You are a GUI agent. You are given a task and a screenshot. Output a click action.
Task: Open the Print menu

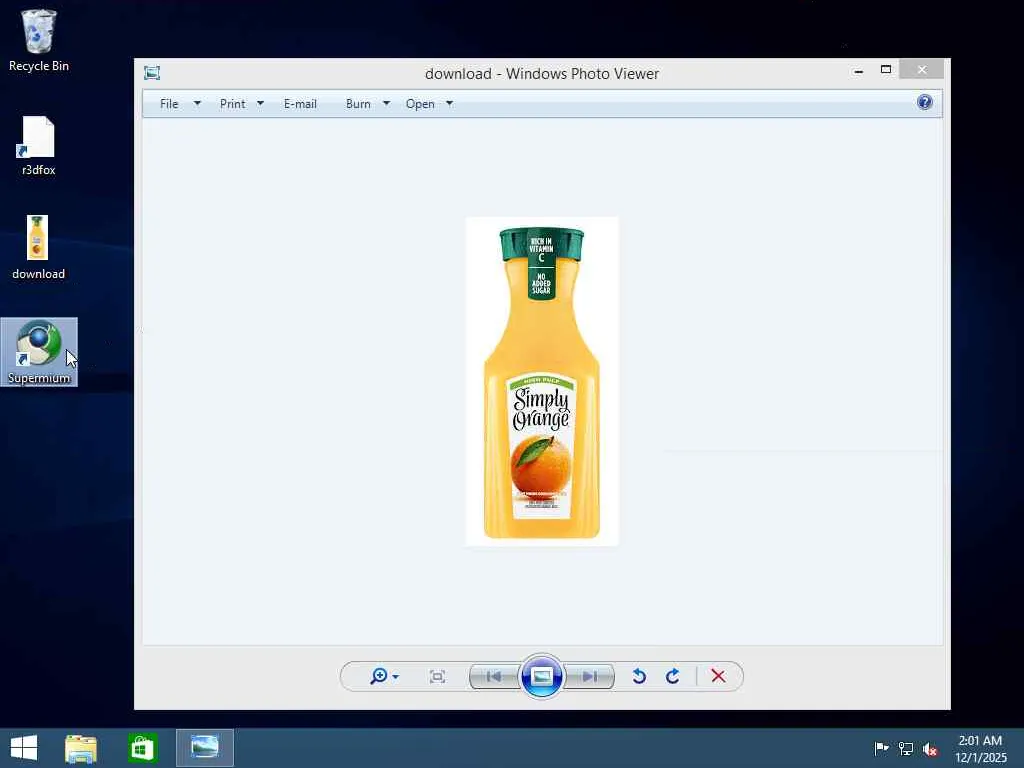232,104
